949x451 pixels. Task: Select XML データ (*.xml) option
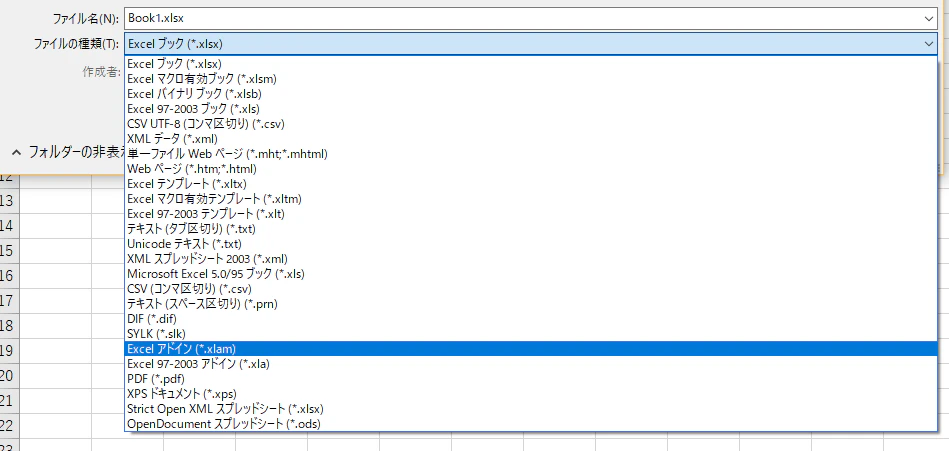click(x=531, y=139)
